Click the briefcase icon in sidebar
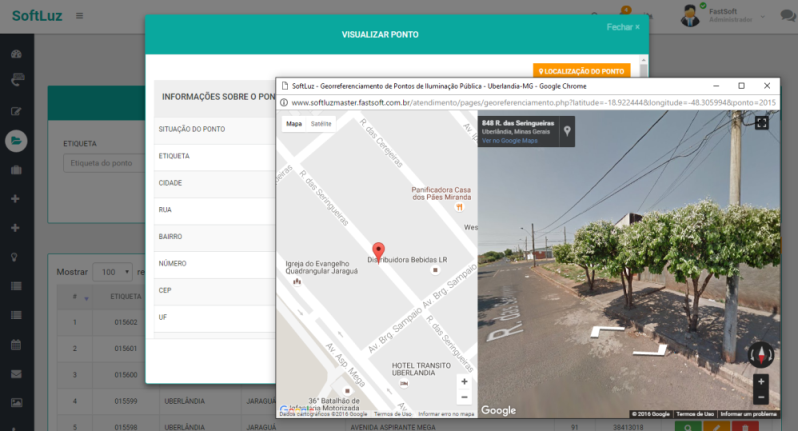798x431 pixels. [16, 170]
